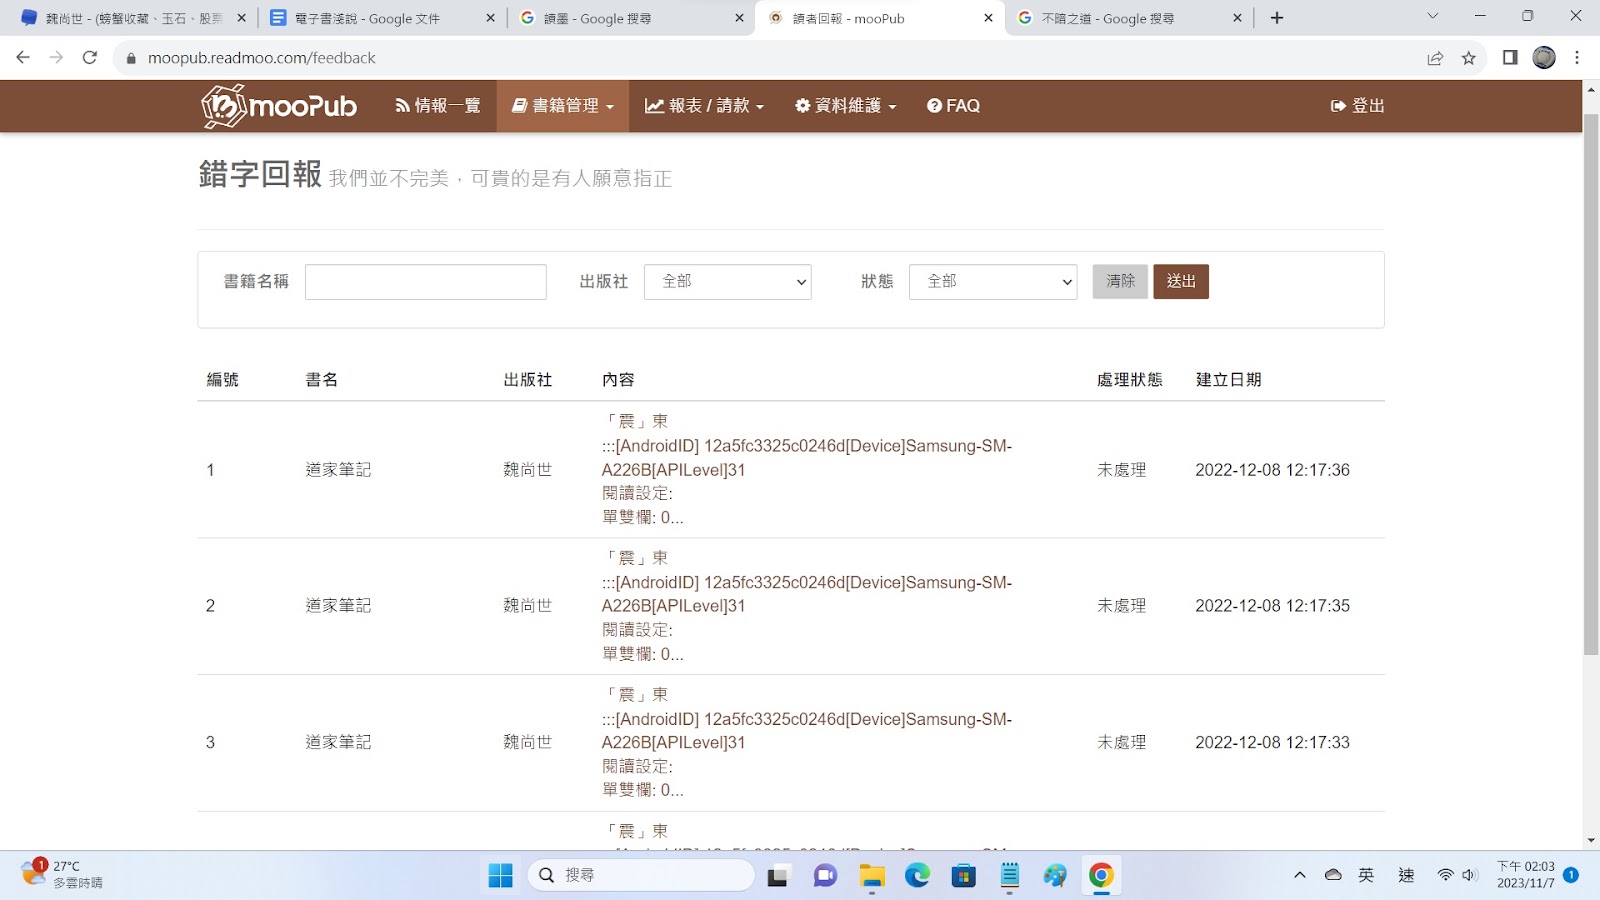Switch to 不贈之道 Google 搜尋 tab
The image size is (1600, 900).
tap(1128, 18)
